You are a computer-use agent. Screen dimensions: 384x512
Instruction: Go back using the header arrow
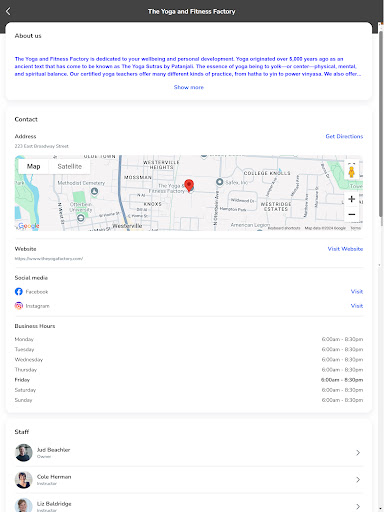click(x=8, y=11)
